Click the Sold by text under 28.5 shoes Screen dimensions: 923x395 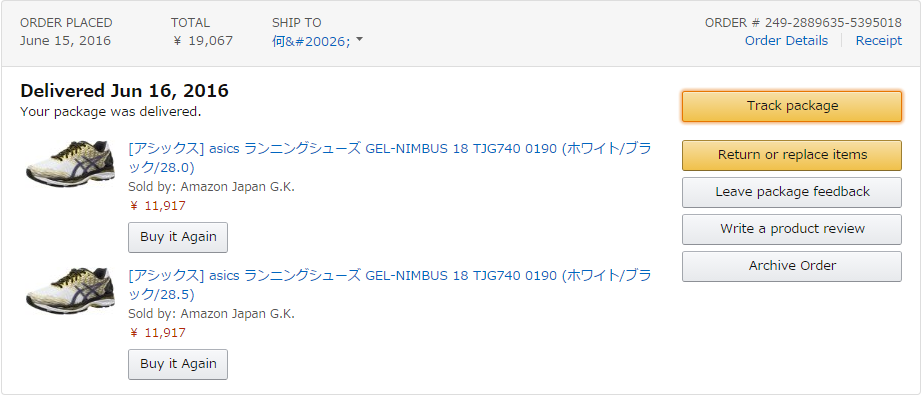pyautogui.click(x=211, y=314)
